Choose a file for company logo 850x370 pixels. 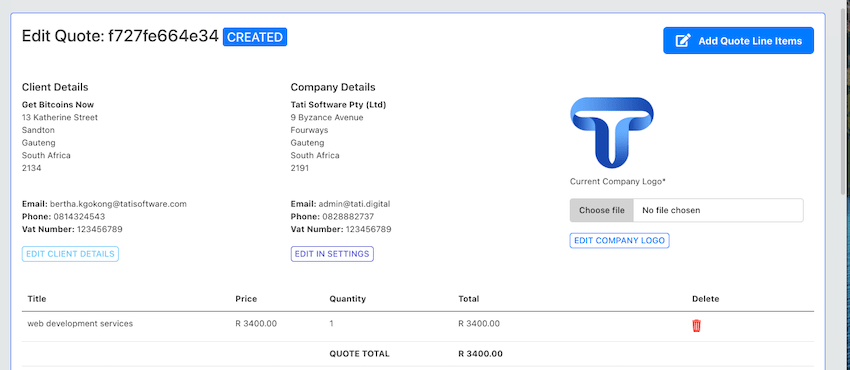tap(602, 210)
